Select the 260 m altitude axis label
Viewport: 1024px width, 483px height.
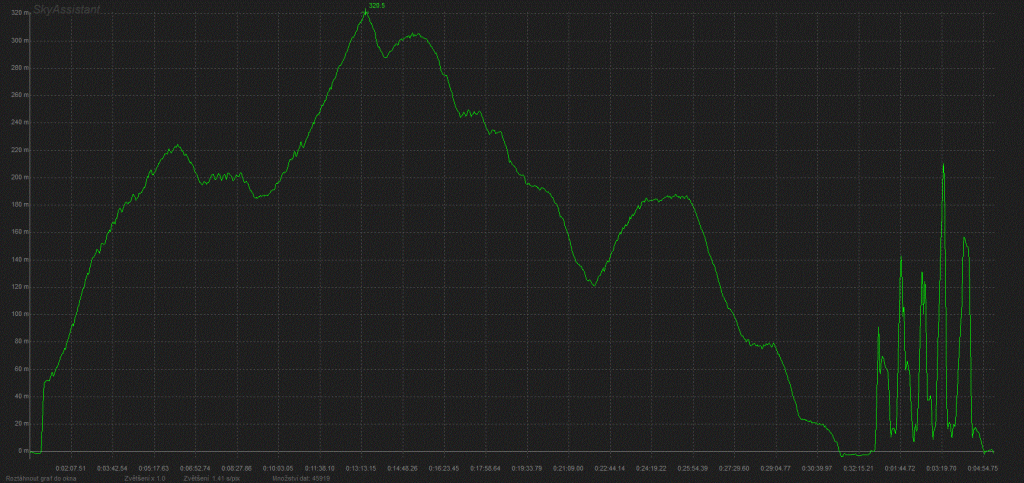17,95
